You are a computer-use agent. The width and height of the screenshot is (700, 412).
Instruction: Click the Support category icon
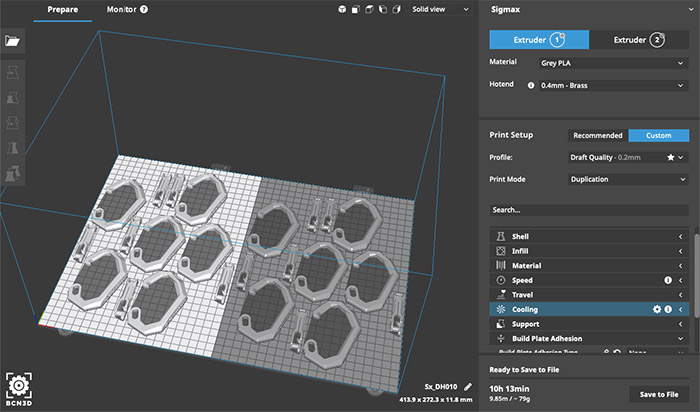(501, 324)
